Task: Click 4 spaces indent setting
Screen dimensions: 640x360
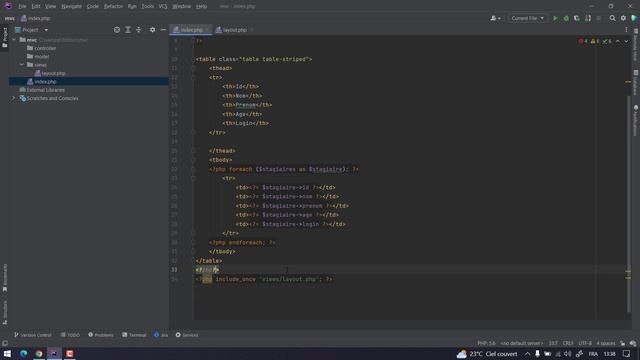Action: [x=606, y=343]
